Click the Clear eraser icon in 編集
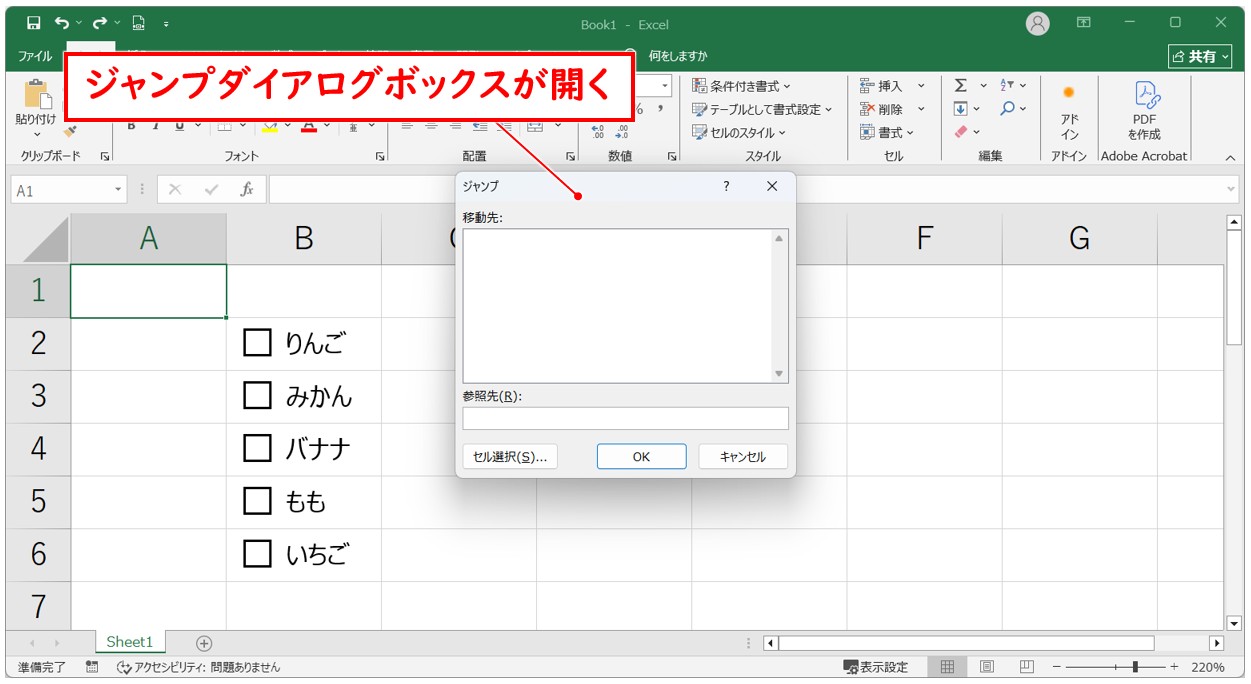The height and width of the screenshot is (684, 1251). 961,132
